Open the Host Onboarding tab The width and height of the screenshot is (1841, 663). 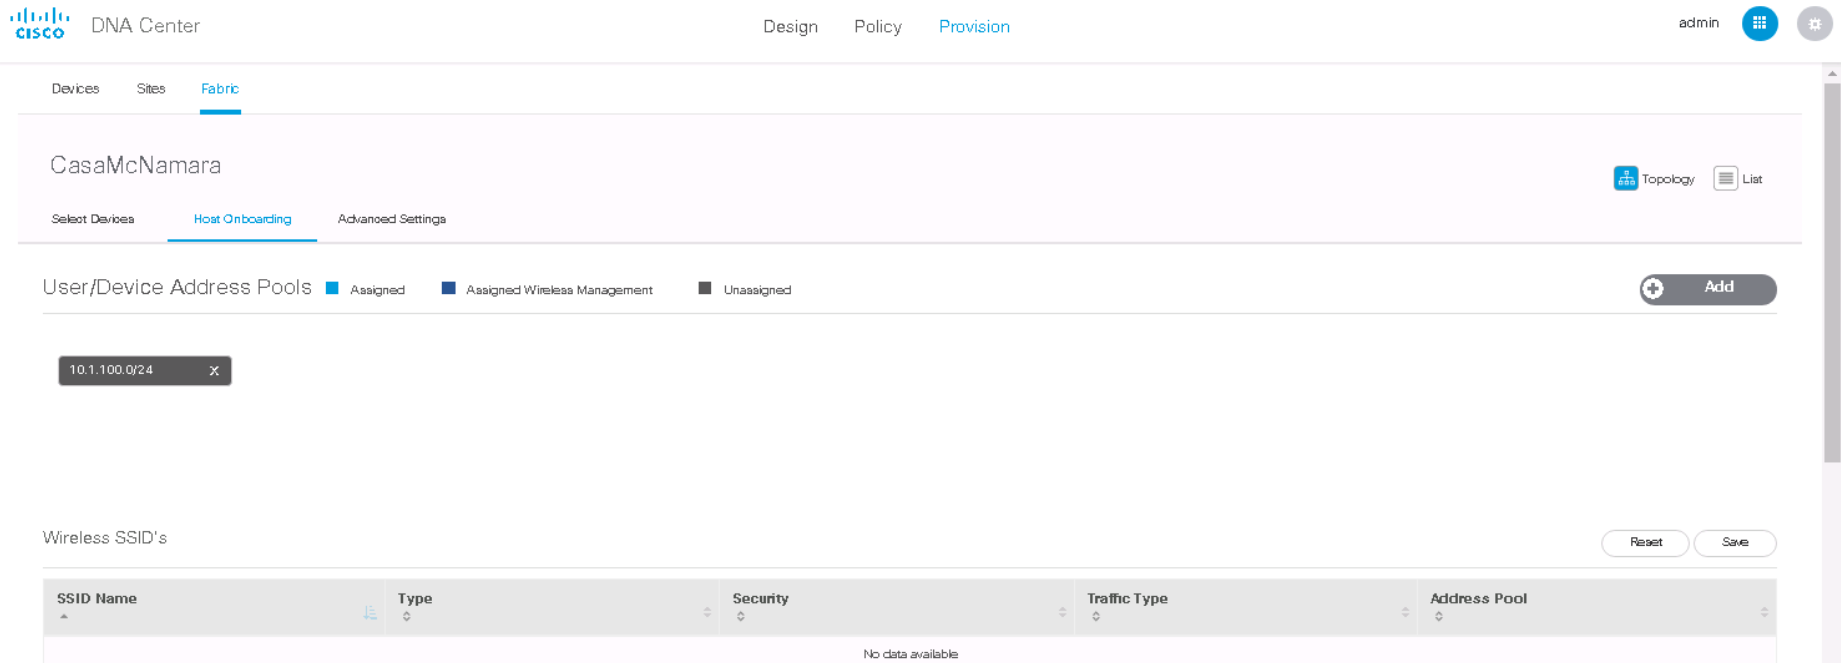pos(242,219)
